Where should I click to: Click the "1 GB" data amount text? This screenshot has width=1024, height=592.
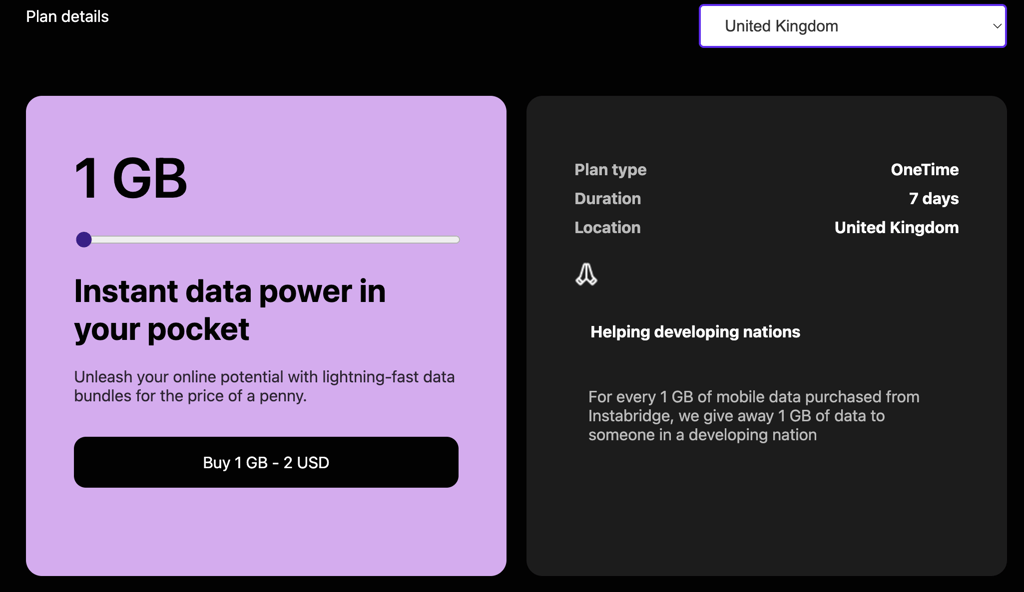click(x=131, y=178)
